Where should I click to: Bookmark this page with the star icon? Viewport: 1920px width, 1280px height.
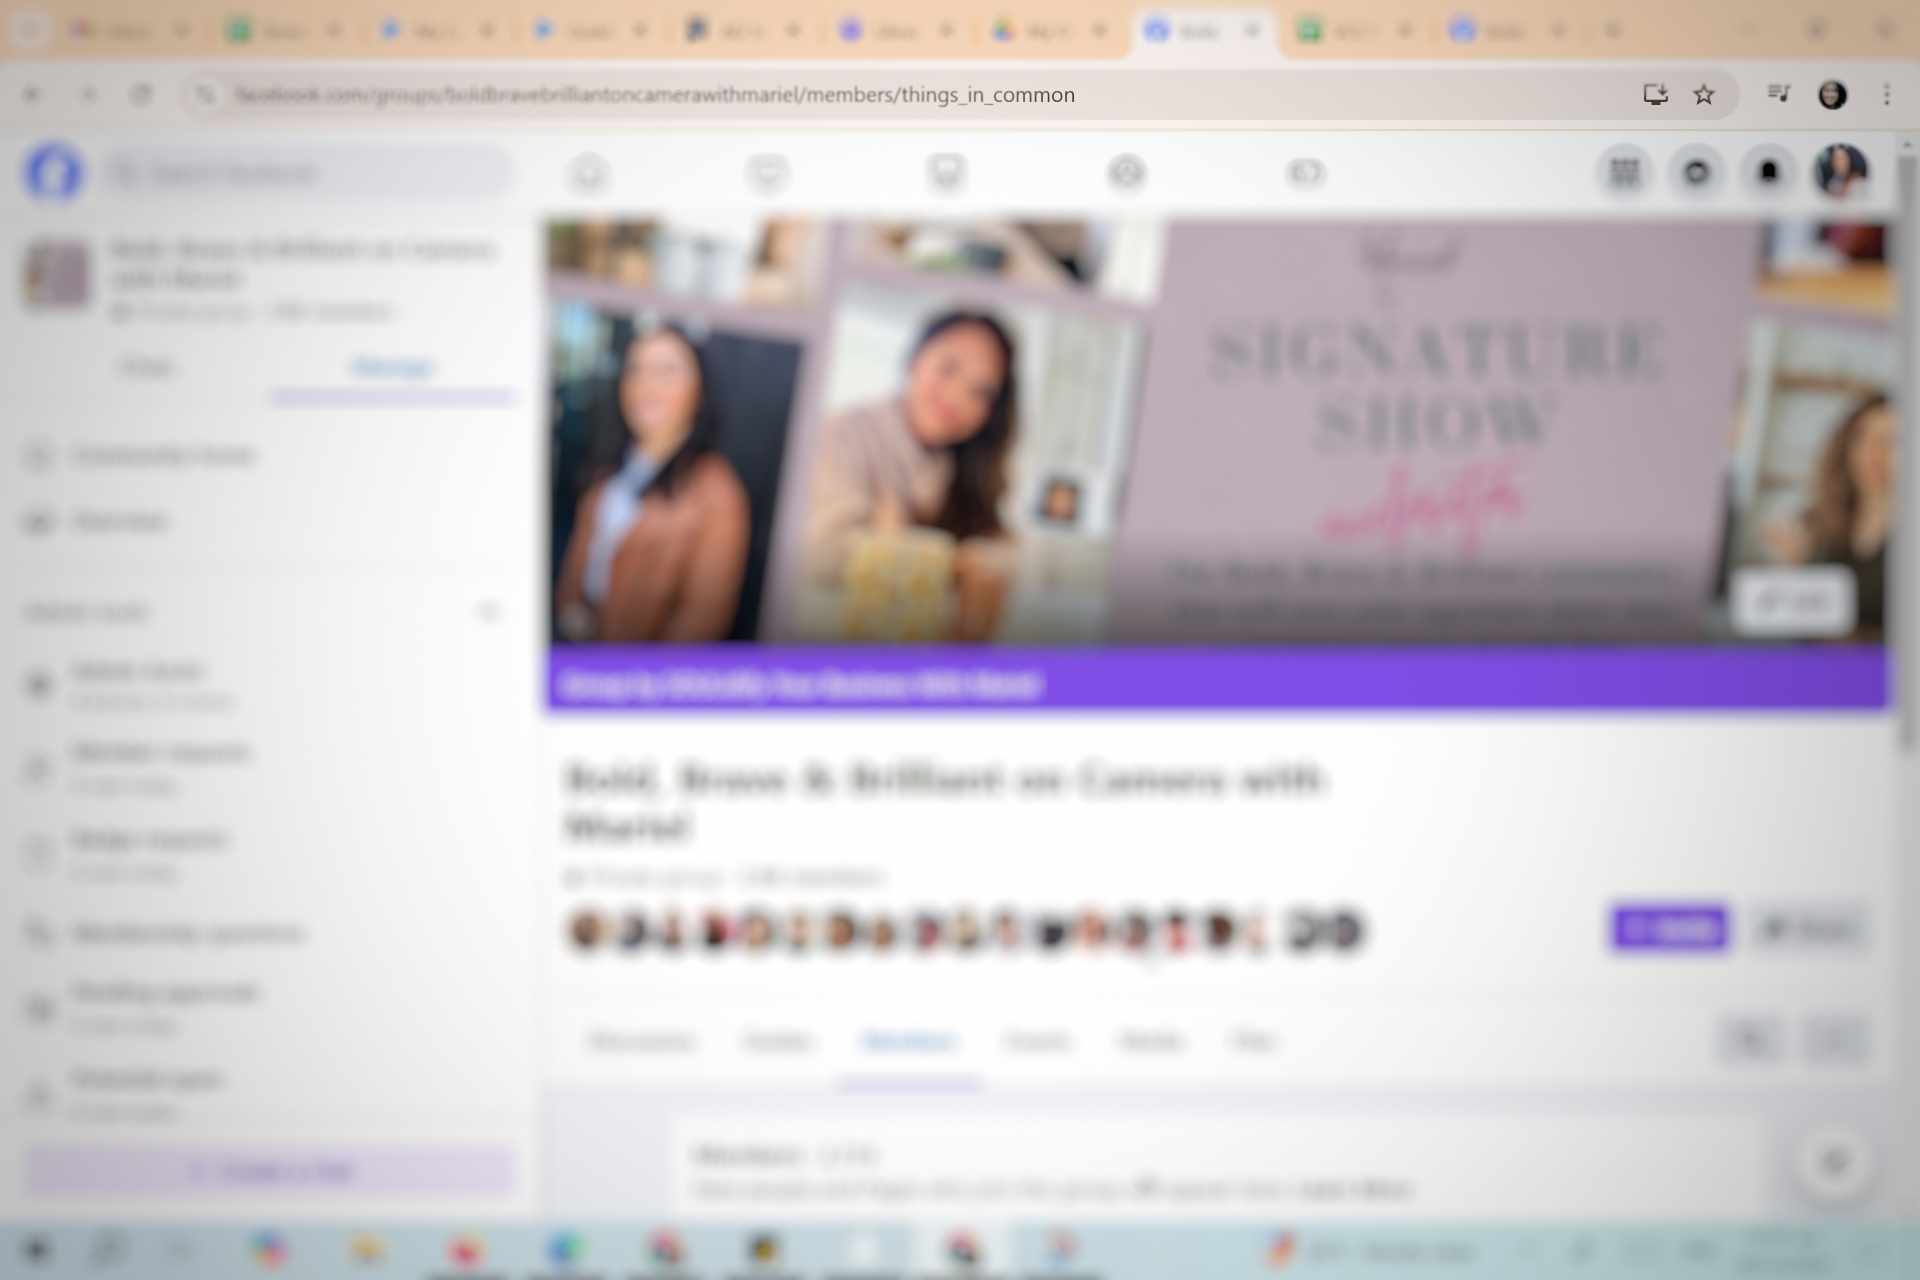click(1704, 95)
